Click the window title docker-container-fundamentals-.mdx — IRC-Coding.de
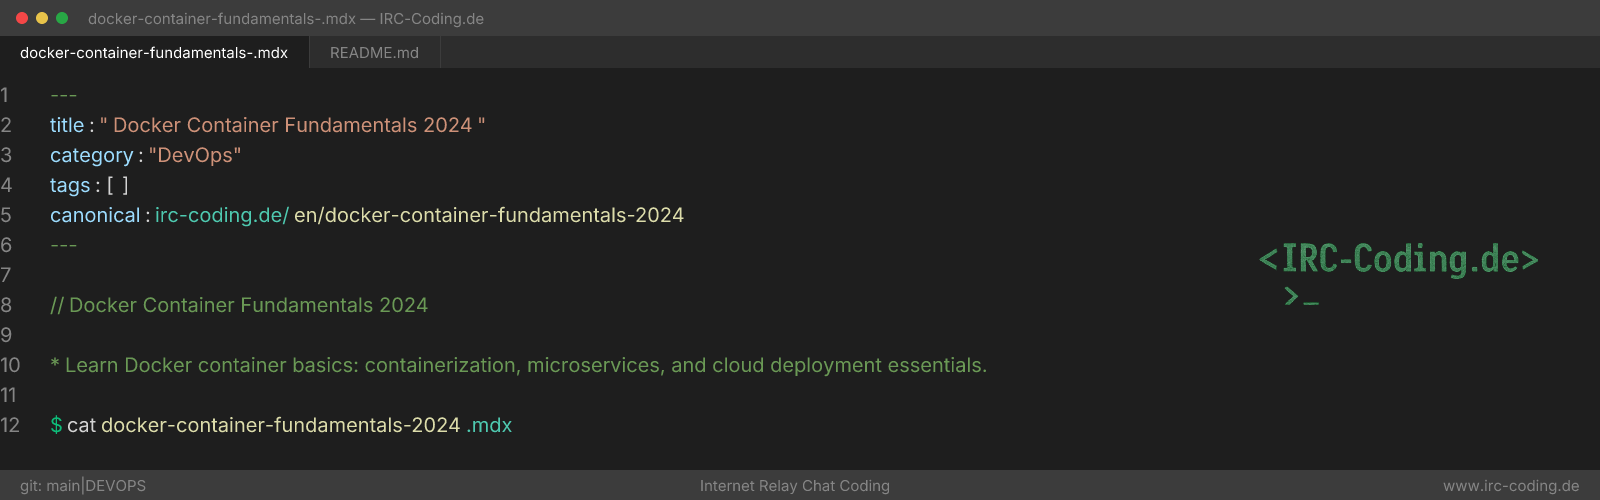The width and height of the screenshot is (1600, 500). tap(286, 18)
